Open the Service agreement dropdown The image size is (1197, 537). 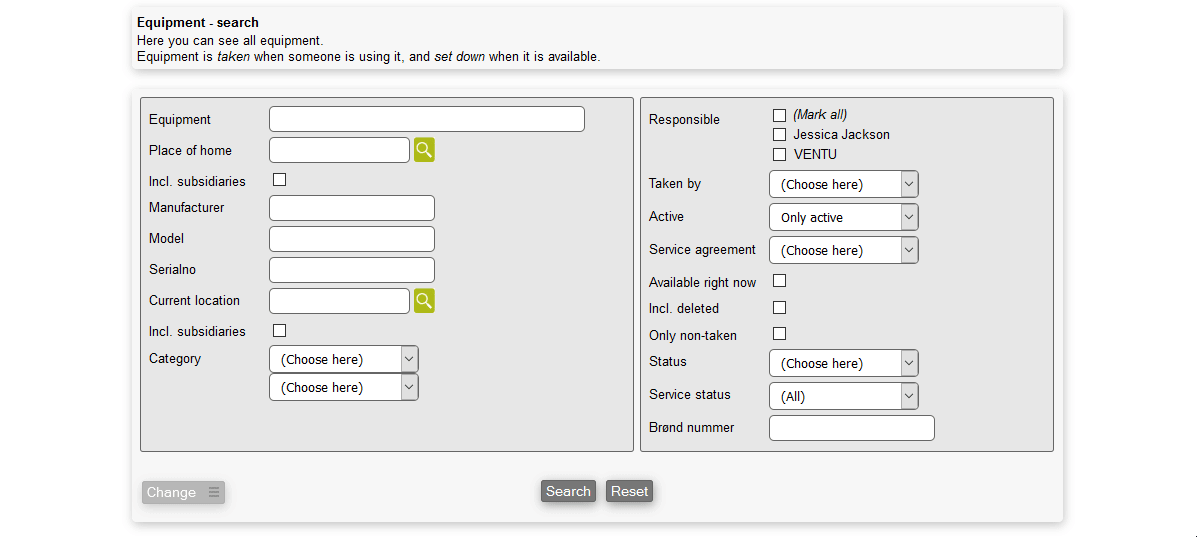843,250
